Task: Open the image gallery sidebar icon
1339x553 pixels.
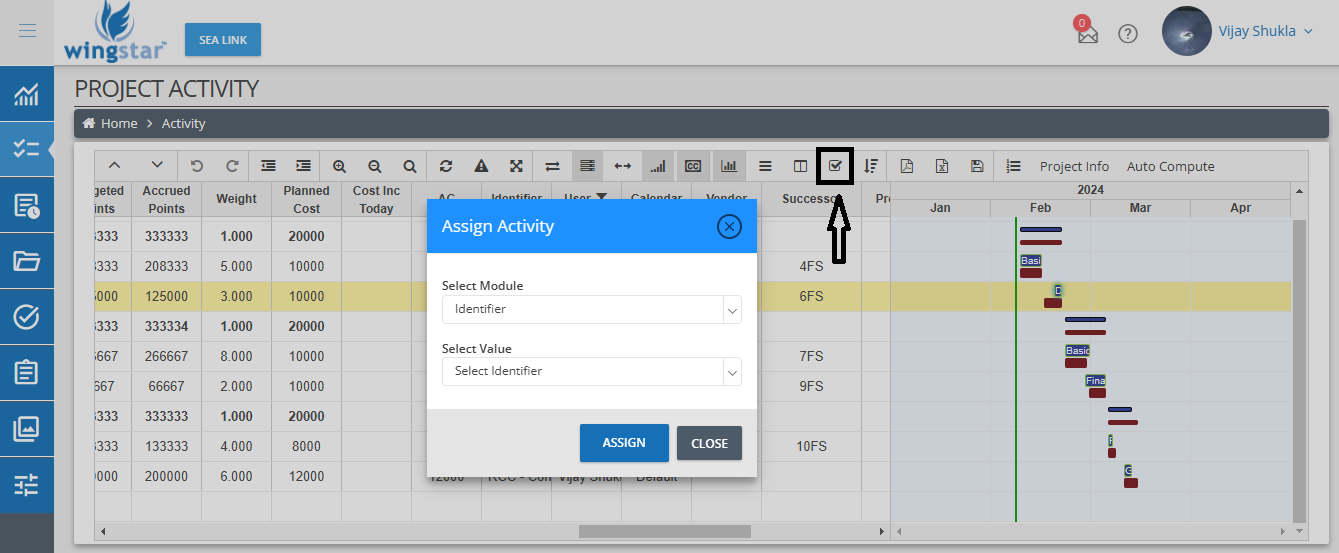Action: pos(27,429)
